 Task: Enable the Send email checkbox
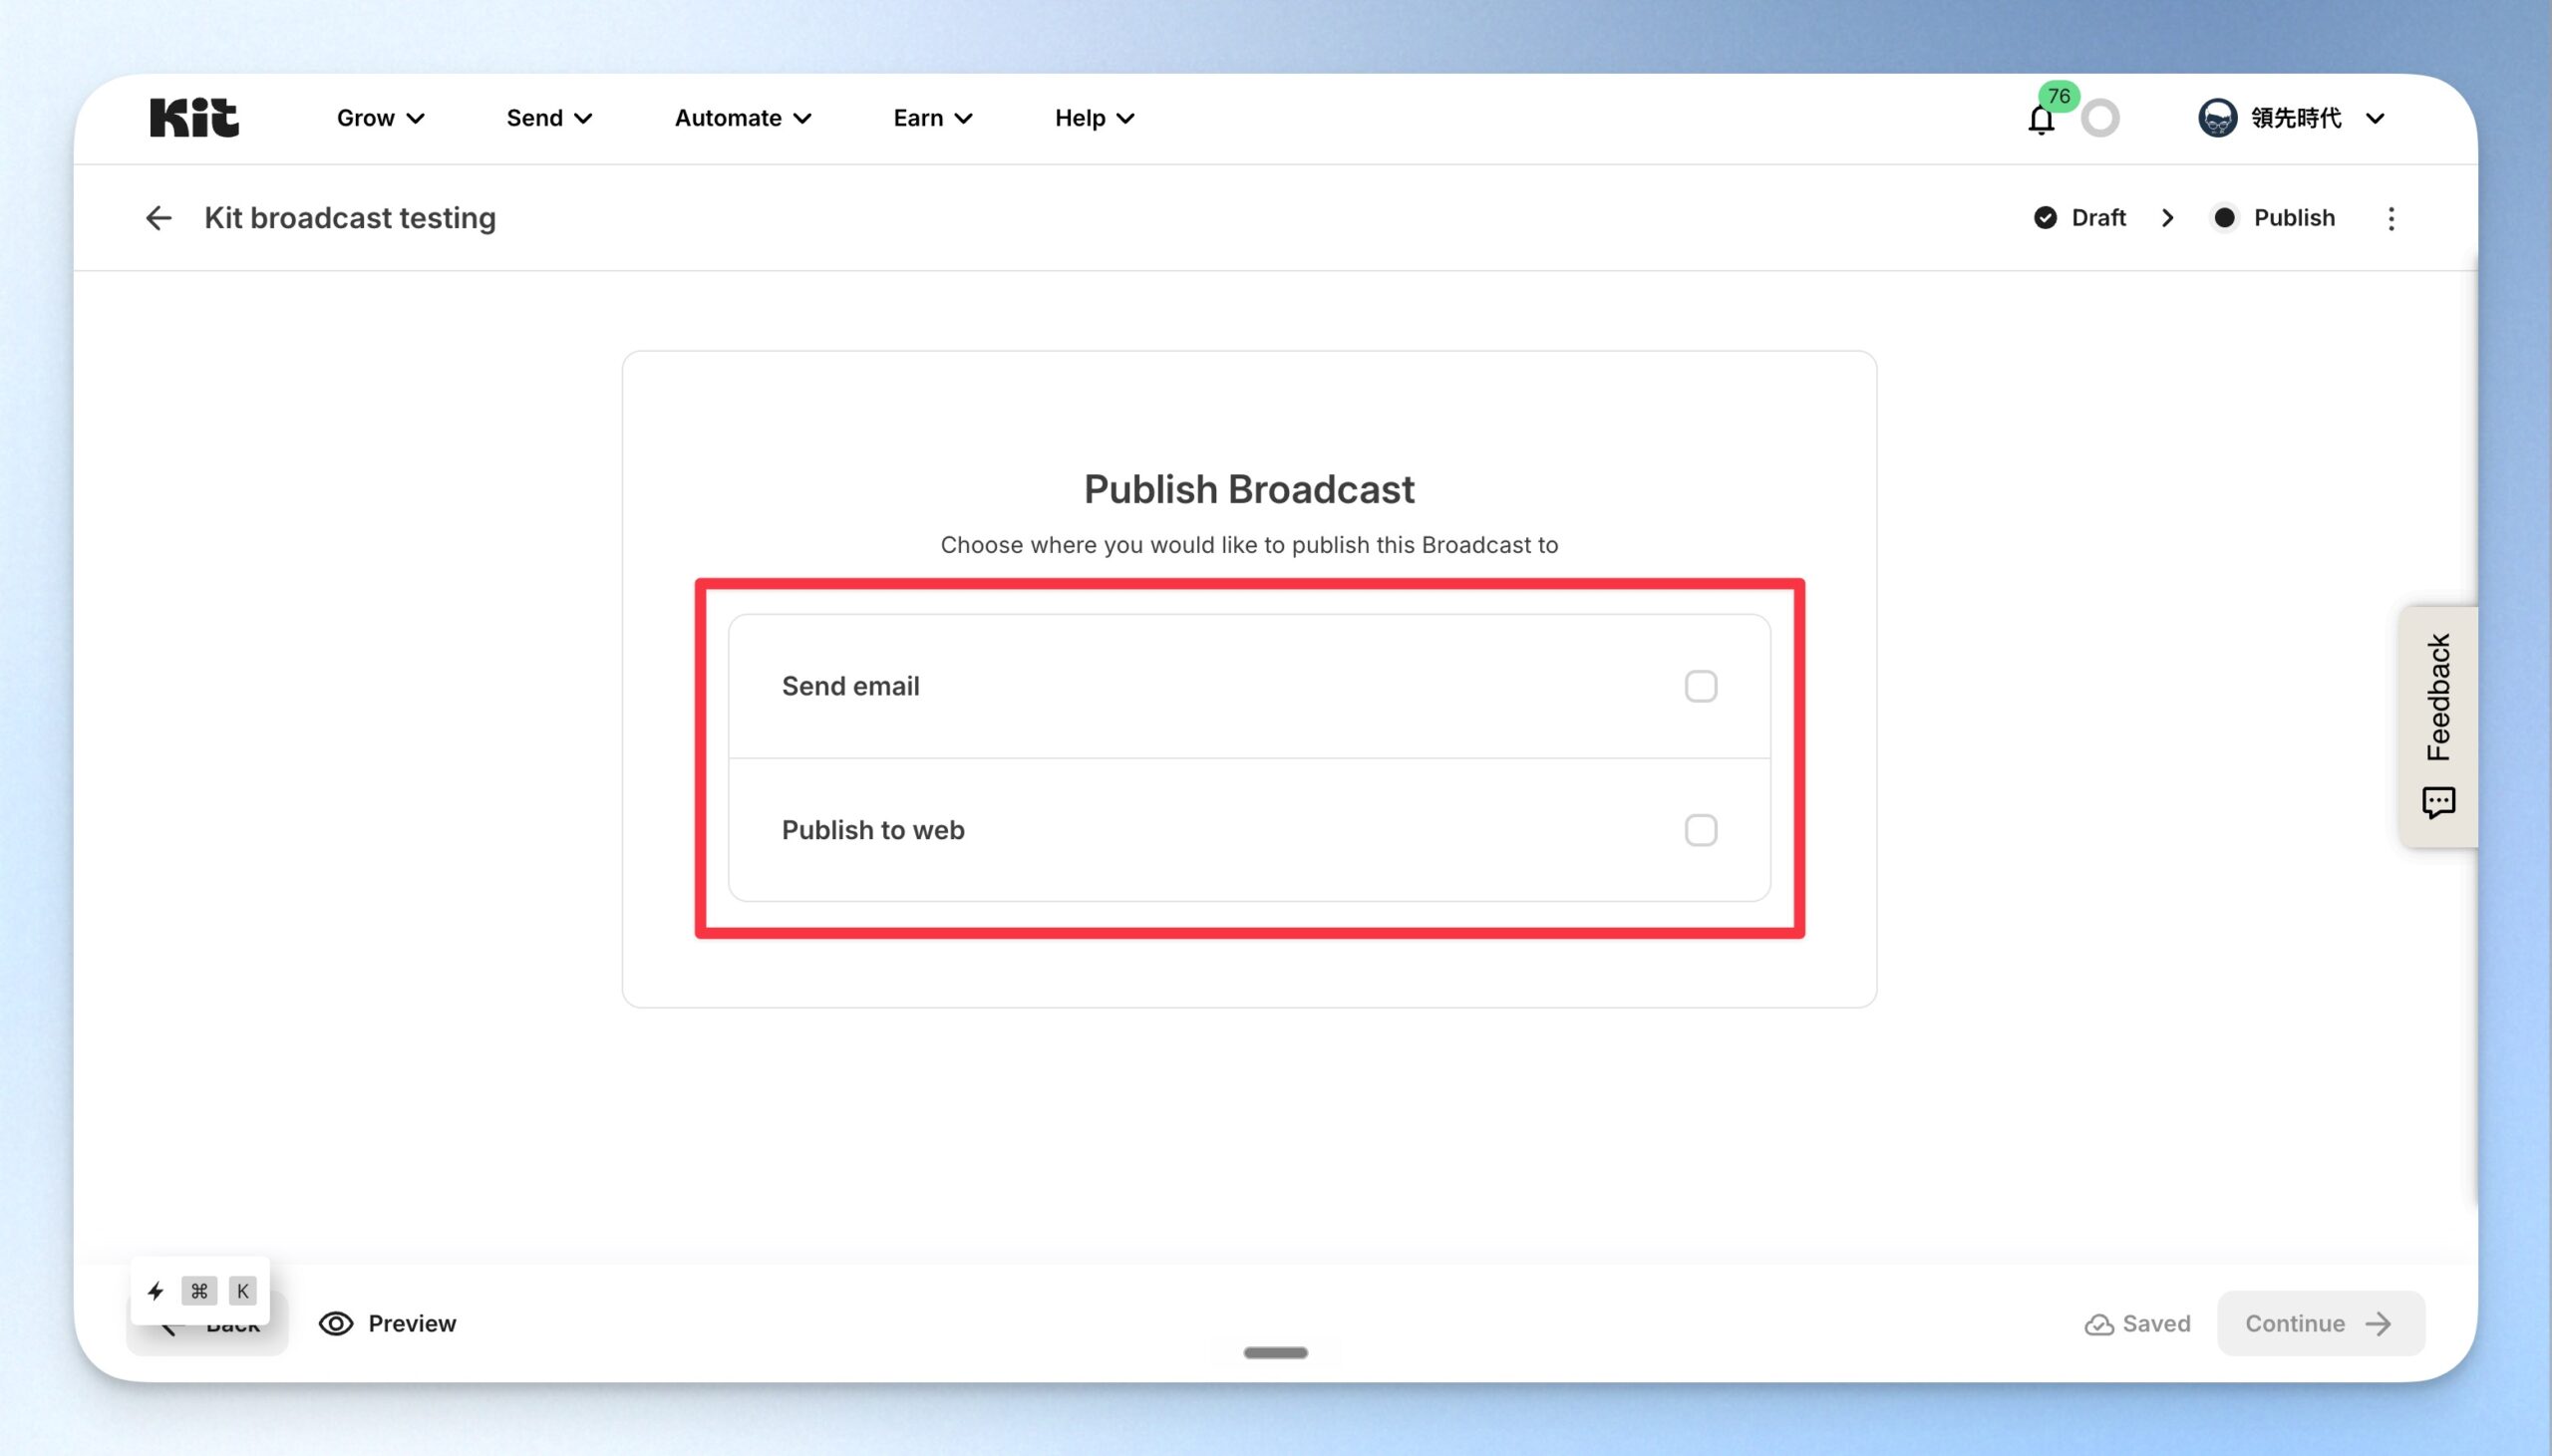point(1700,686)
